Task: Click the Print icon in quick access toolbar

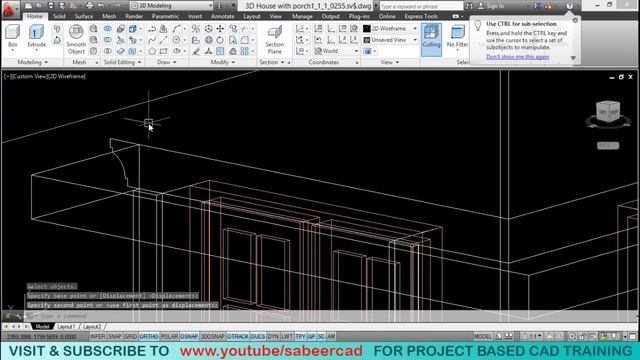Action: [89, 6]
